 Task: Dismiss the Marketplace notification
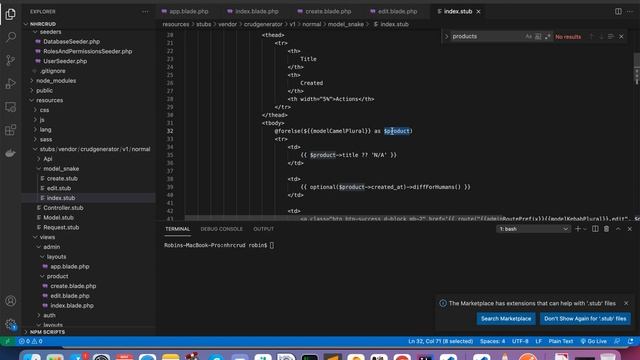[x=626, y=303]
